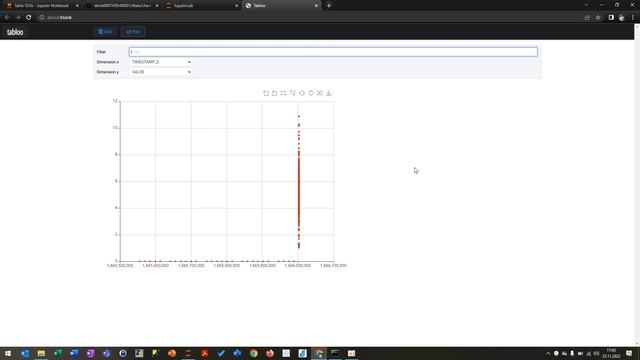Bookmark this page with the star icon
640x360 pixels.
pos(598,18)
